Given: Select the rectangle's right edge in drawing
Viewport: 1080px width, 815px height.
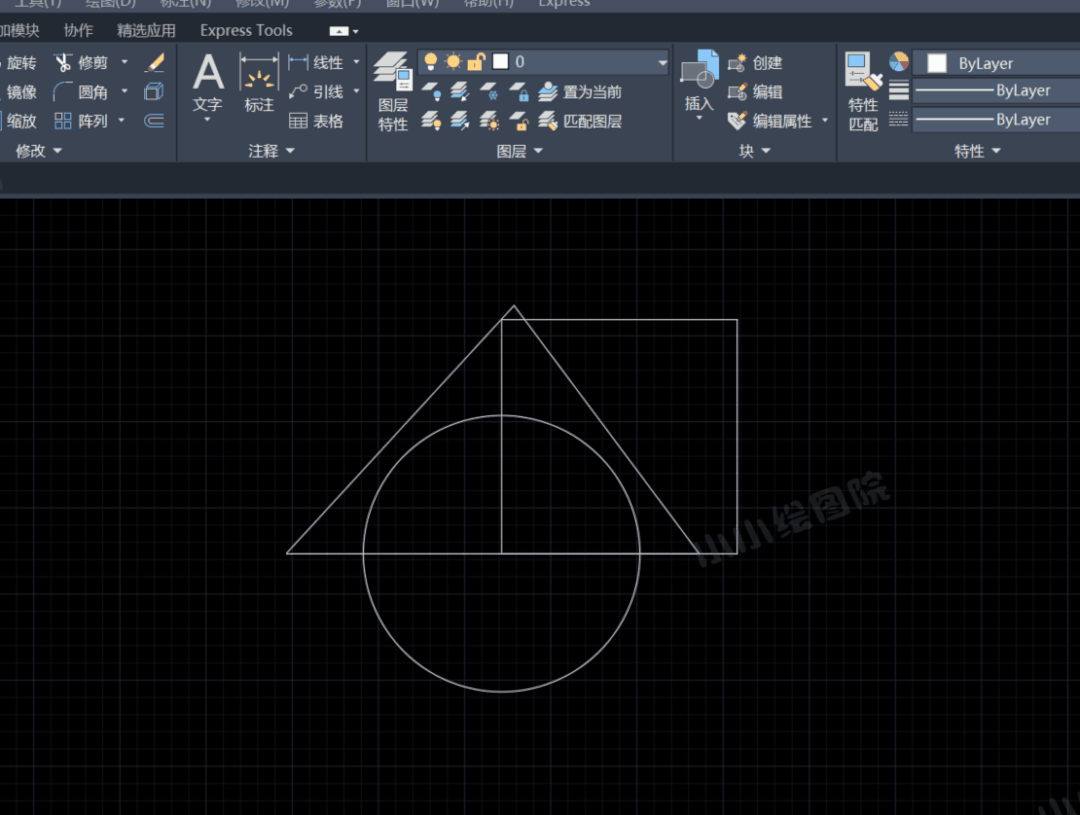Looking at the screenshot, I should (737, 436).
